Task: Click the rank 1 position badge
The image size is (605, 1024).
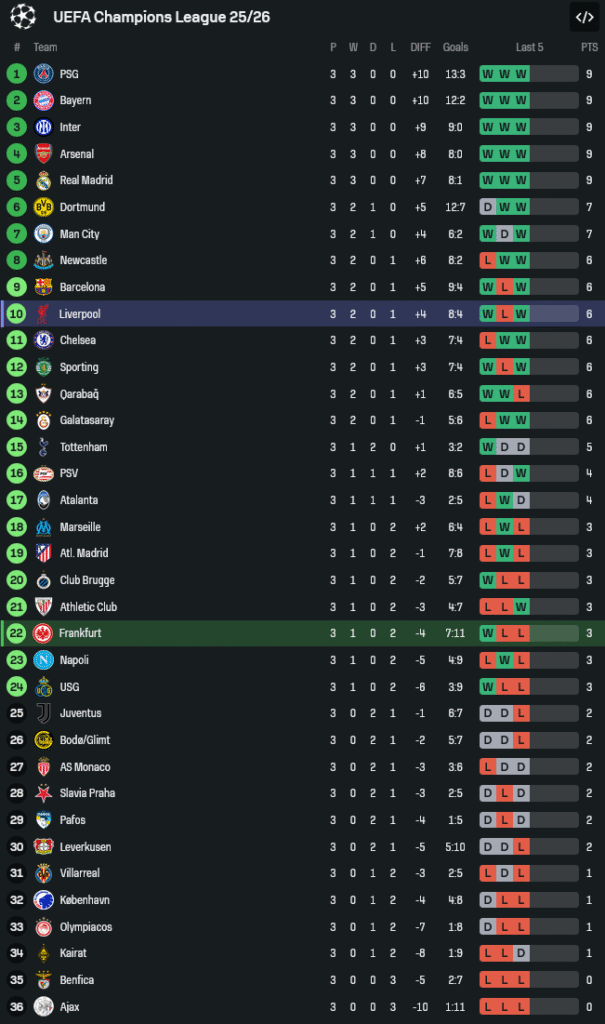Action: coord(16,74)
